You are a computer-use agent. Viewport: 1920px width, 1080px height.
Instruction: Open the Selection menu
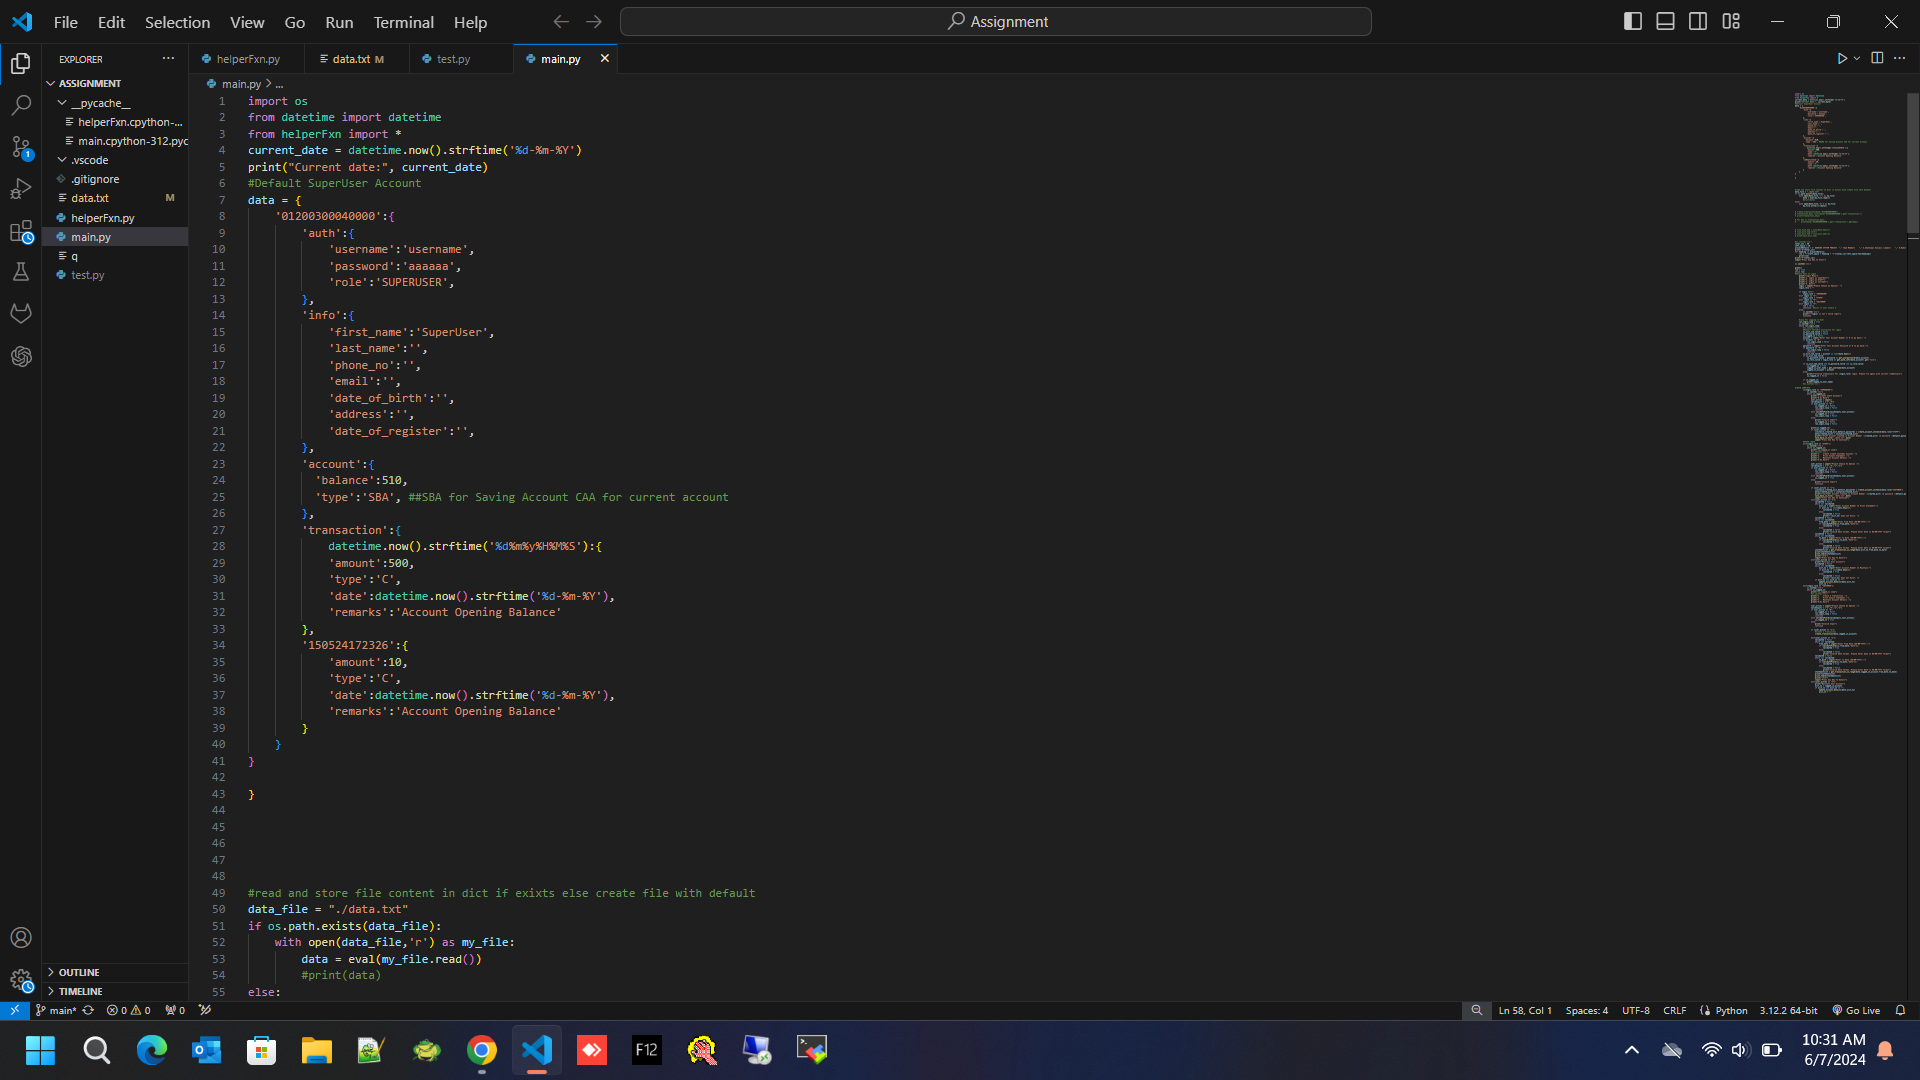point(177,22)
